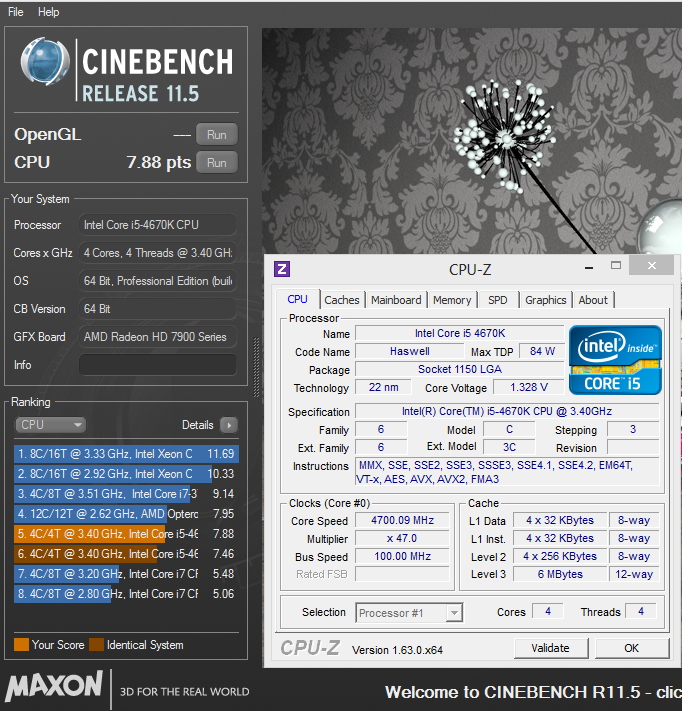This screenshot has height=711, width=695.
Task: Click the Cinebench globe logo icon
Action: tap(44, 62)
